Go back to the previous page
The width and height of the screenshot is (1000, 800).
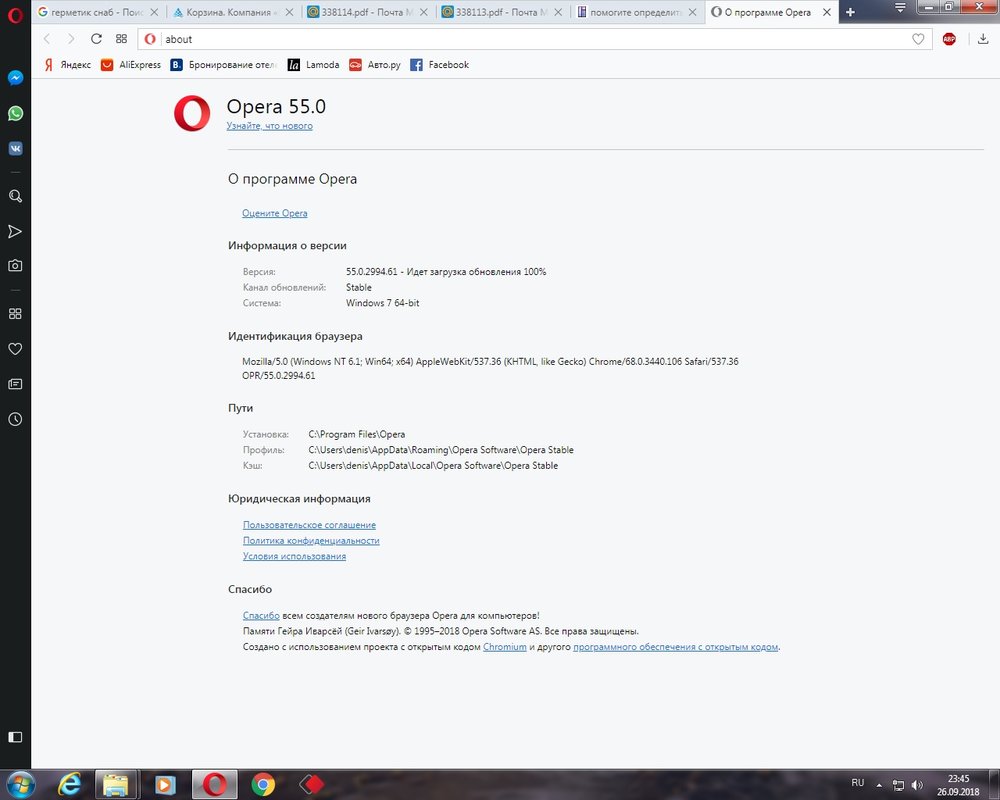pyautogui.click(x=47, y=39)
